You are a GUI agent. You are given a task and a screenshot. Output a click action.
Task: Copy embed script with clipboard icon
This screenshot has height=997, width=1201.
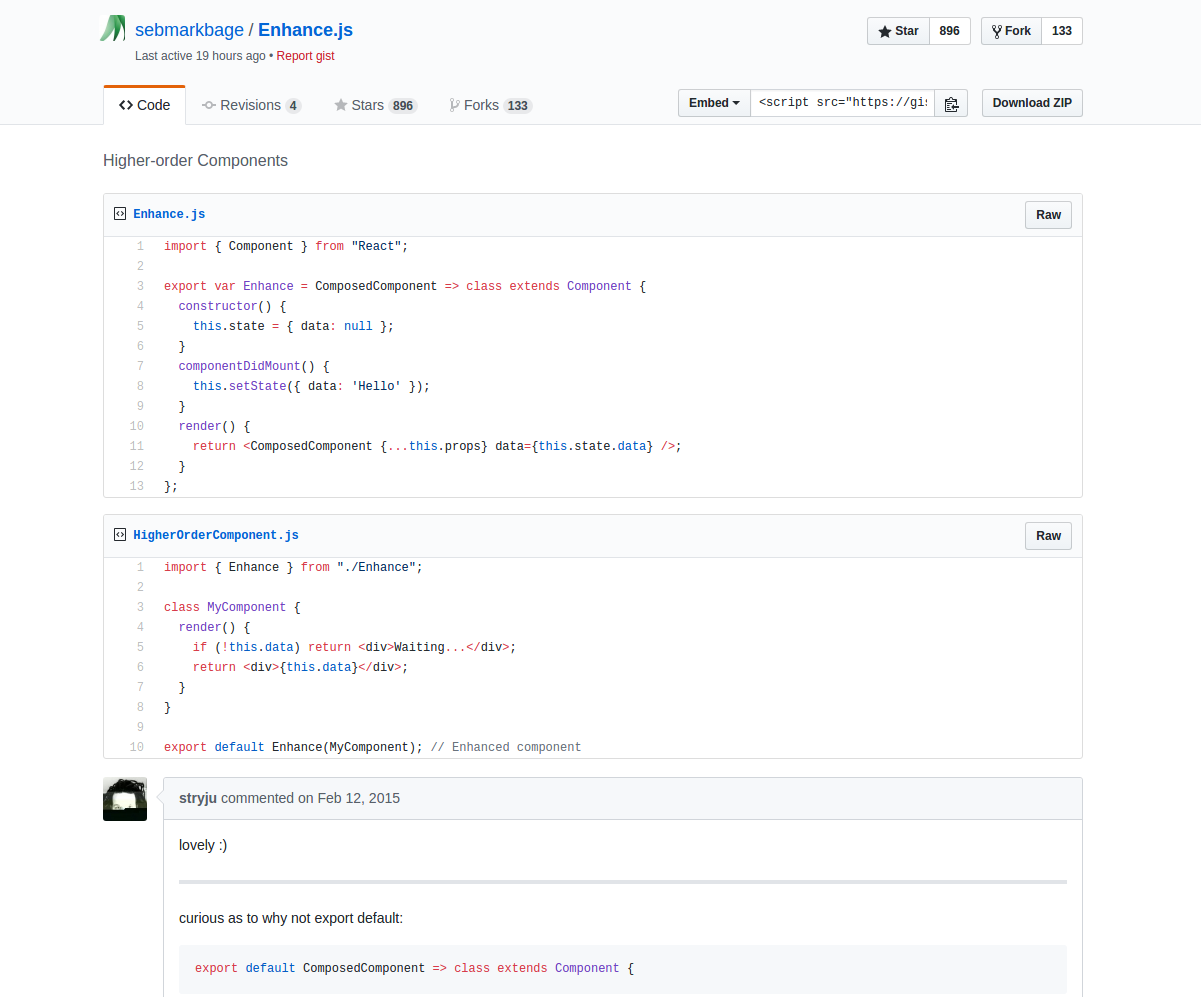click(951, 104)
